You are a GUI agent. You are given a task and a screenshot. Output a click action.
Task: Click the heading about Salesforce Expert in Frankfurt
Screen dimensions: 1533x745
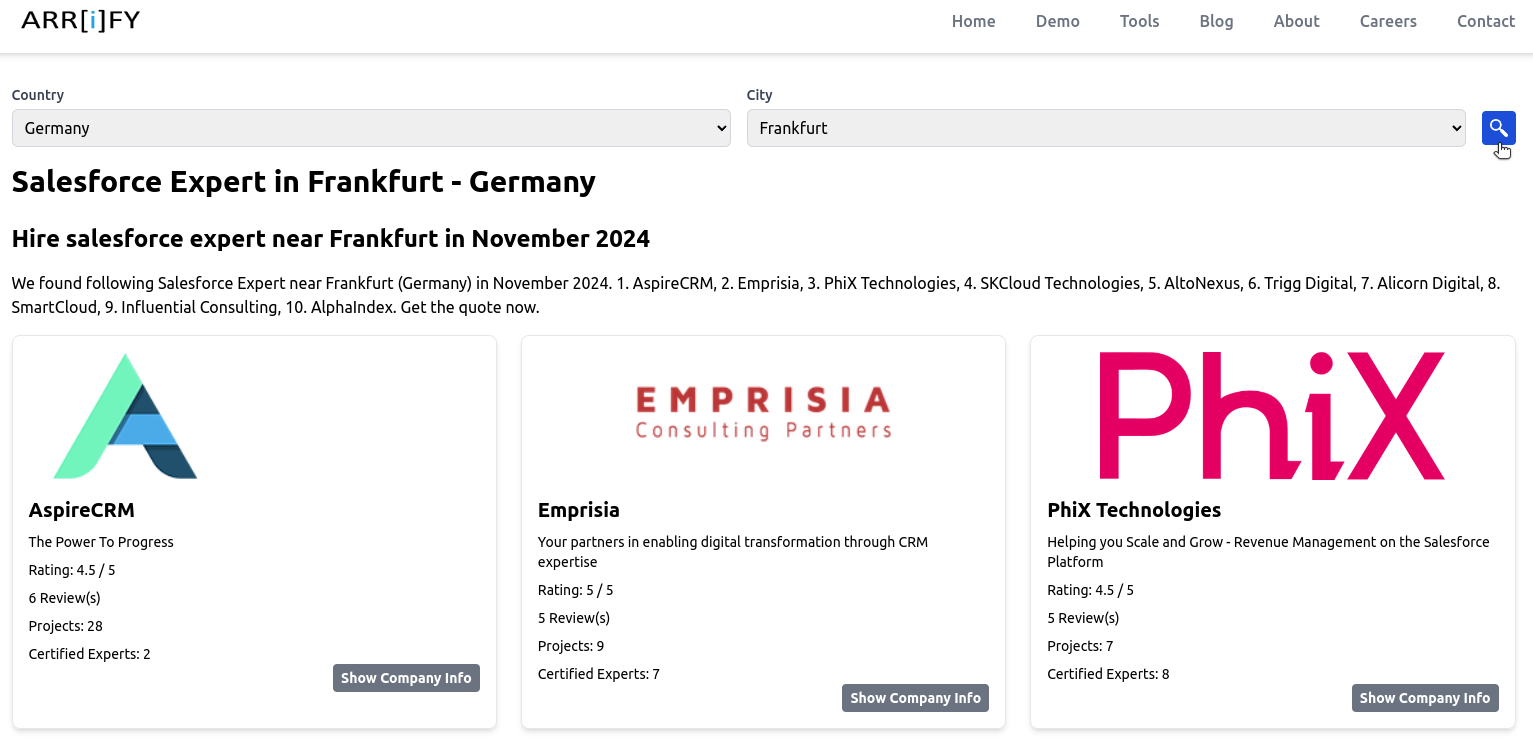coord(303,181)
